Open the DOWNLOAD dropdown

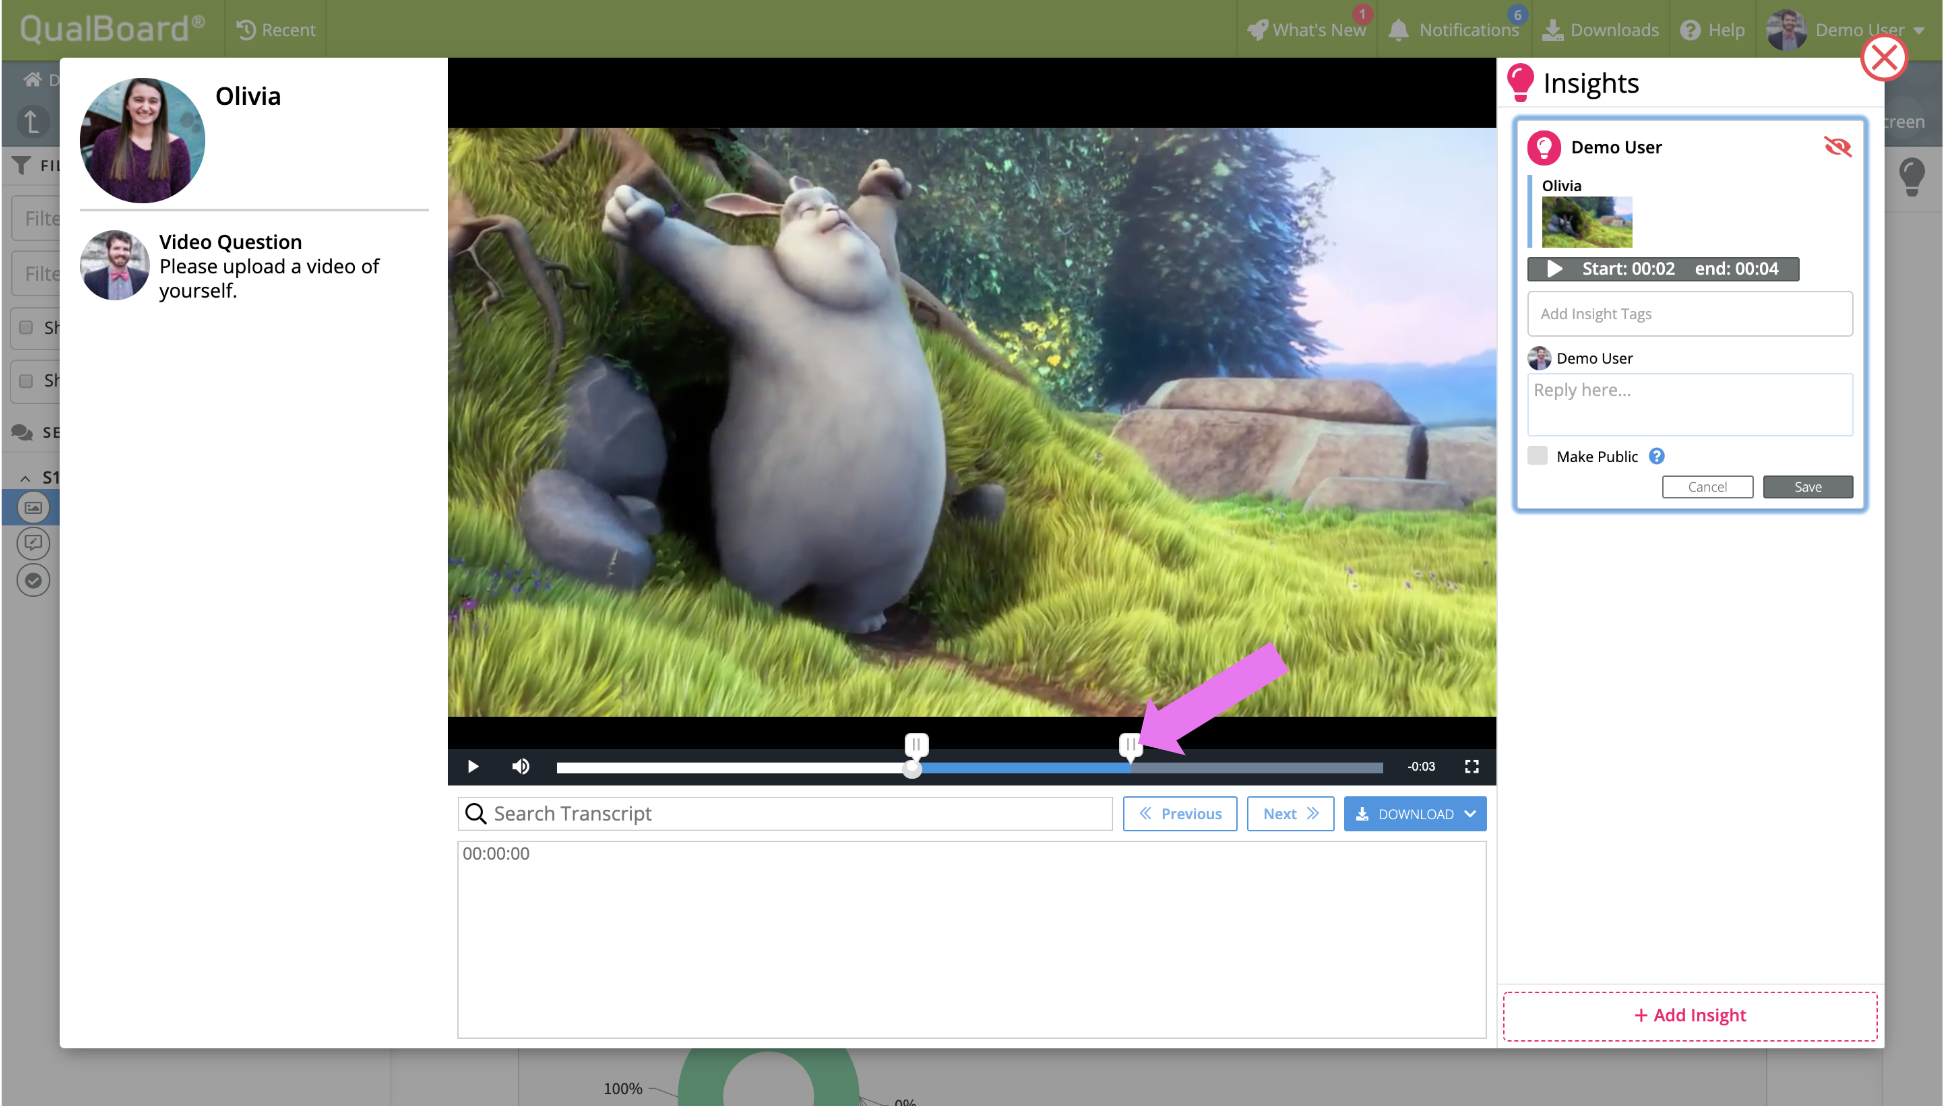(x=1415, y=814)
